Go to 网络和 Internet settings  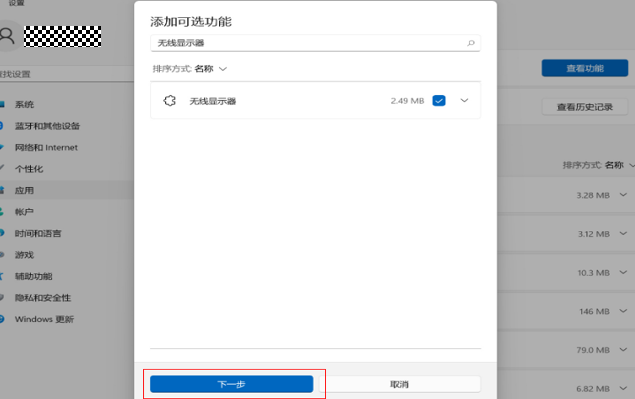pyautogui.click(x=46, y=147)
